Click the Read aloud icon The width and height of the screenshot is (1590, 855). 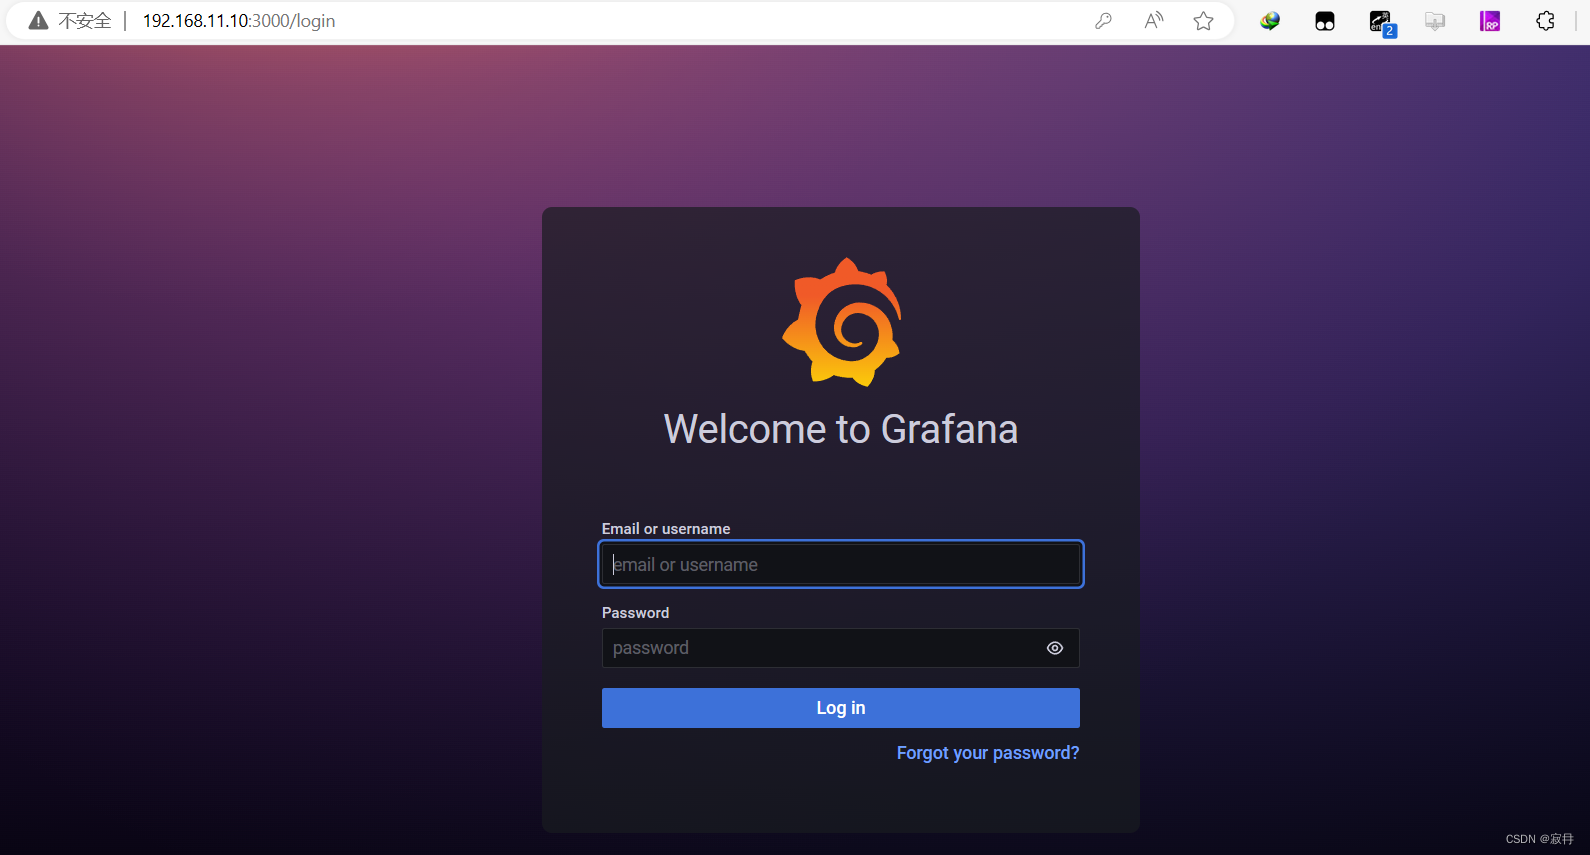click(1154, 21)
